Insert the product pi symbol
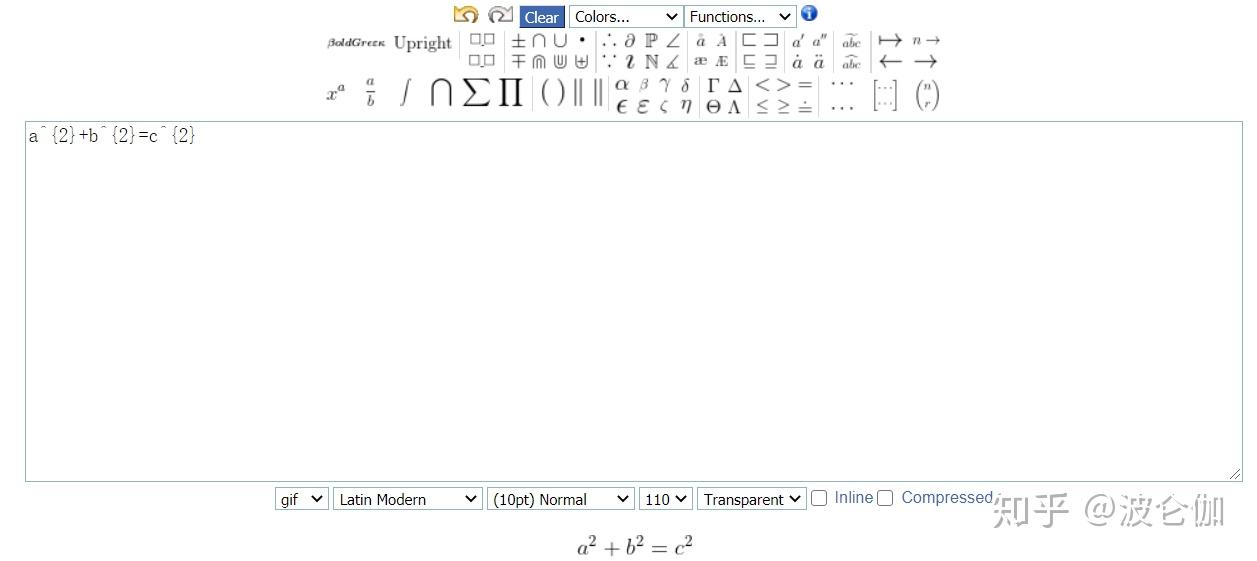Screen dimensions: 1257x561 point(511,92)
